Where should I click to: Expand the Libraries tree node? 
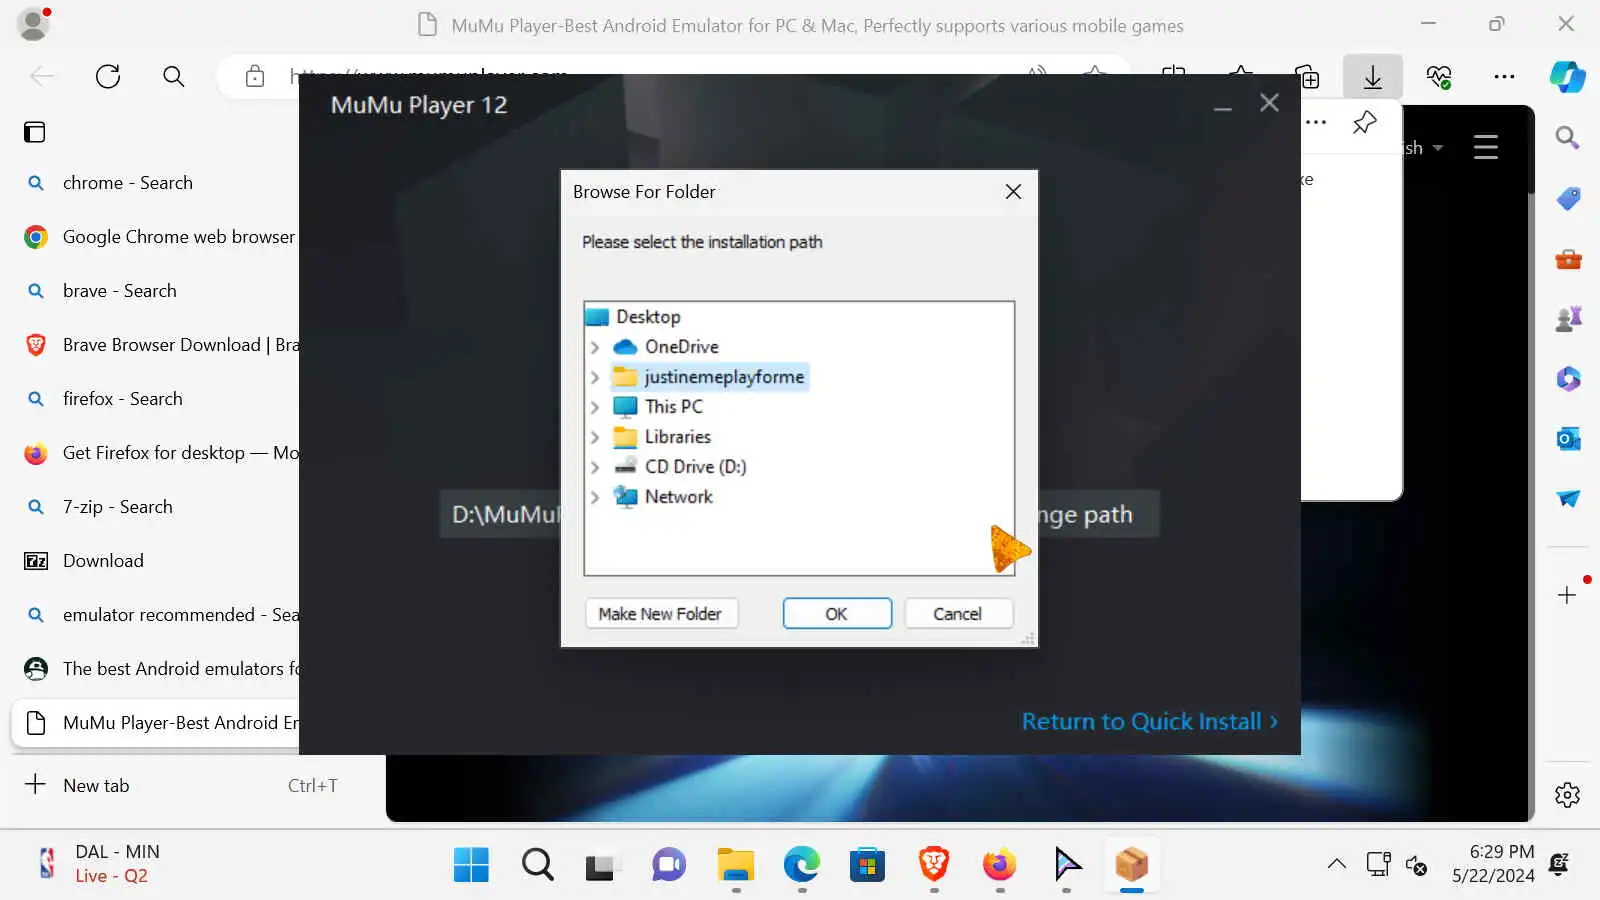tap(595, 437)
